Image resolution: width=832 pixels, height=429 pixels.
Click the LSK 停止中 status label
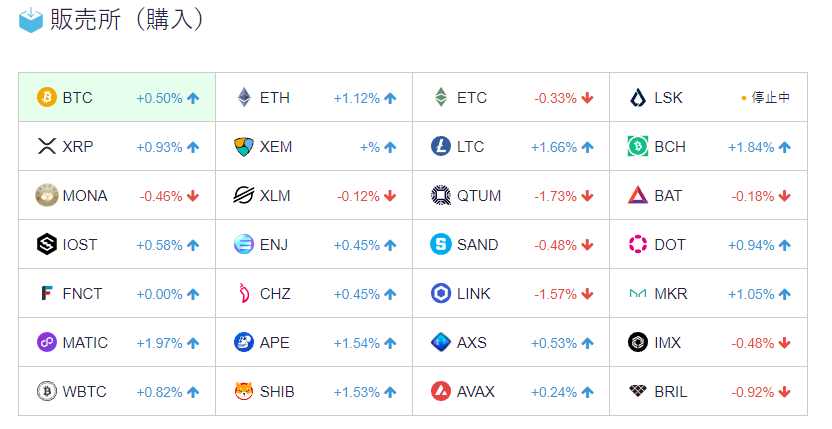click(770, 98)
